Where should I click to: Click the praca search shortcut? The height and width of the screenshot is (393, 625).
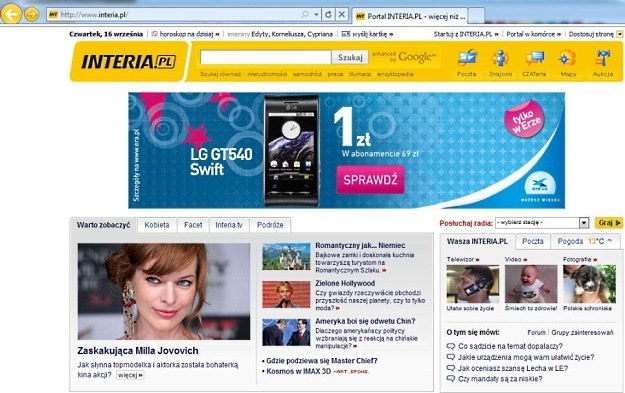335,74
